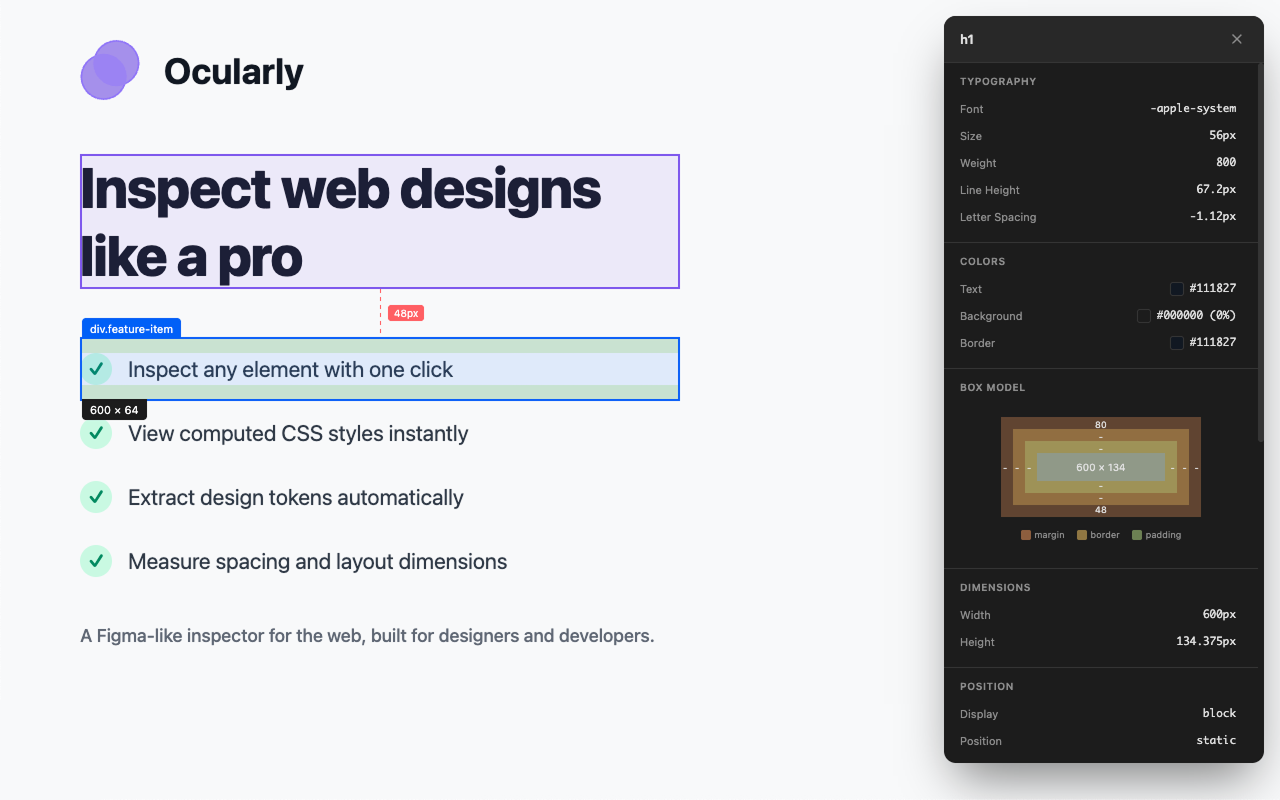1280x800 pixels.
Task: Click the padding legend swatch below box model
Action: [1138, 534]
